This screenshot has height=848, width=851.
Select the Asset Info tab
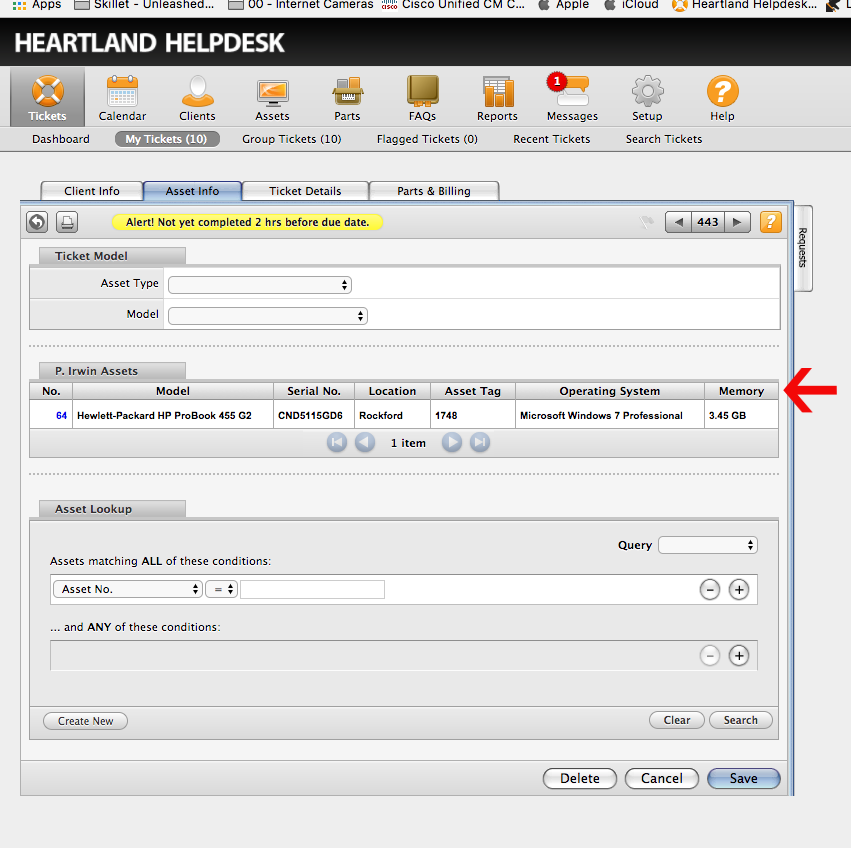(192, 191)
